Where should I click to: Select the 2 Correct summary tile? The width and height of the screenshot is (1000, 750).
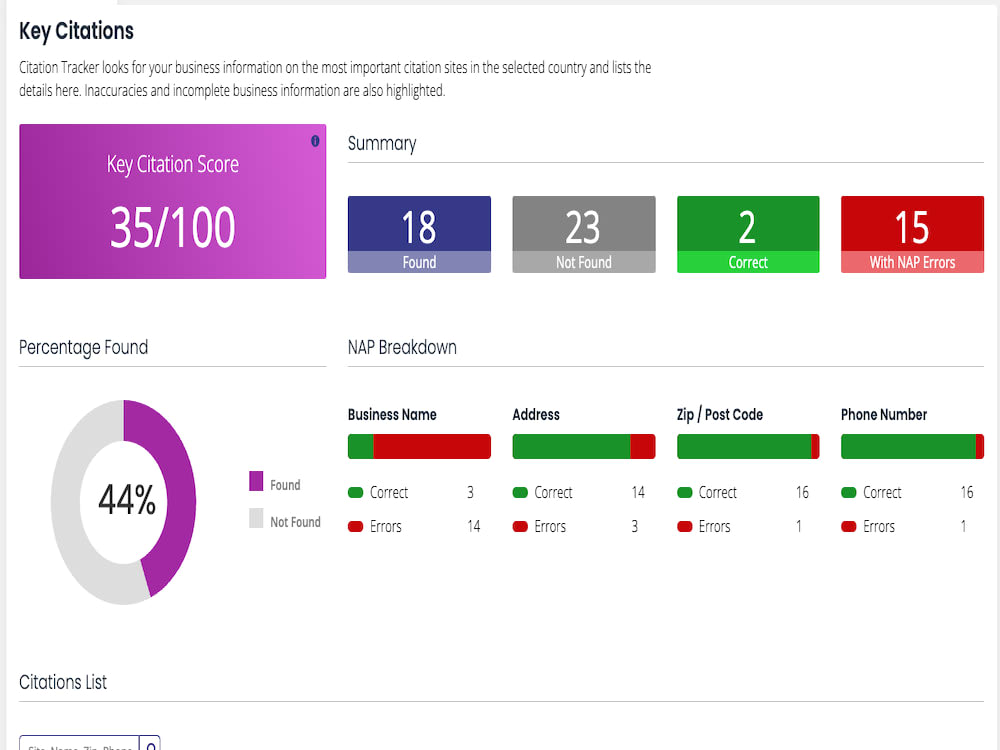(748, 234)
